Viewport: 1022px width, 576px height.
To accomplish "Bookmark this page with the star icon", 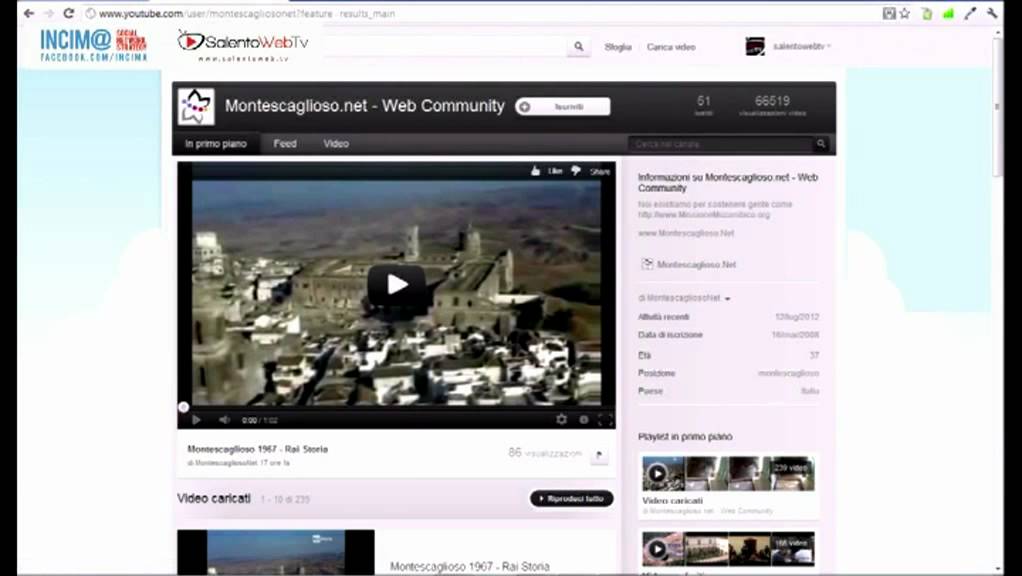I will pos(905,13).
